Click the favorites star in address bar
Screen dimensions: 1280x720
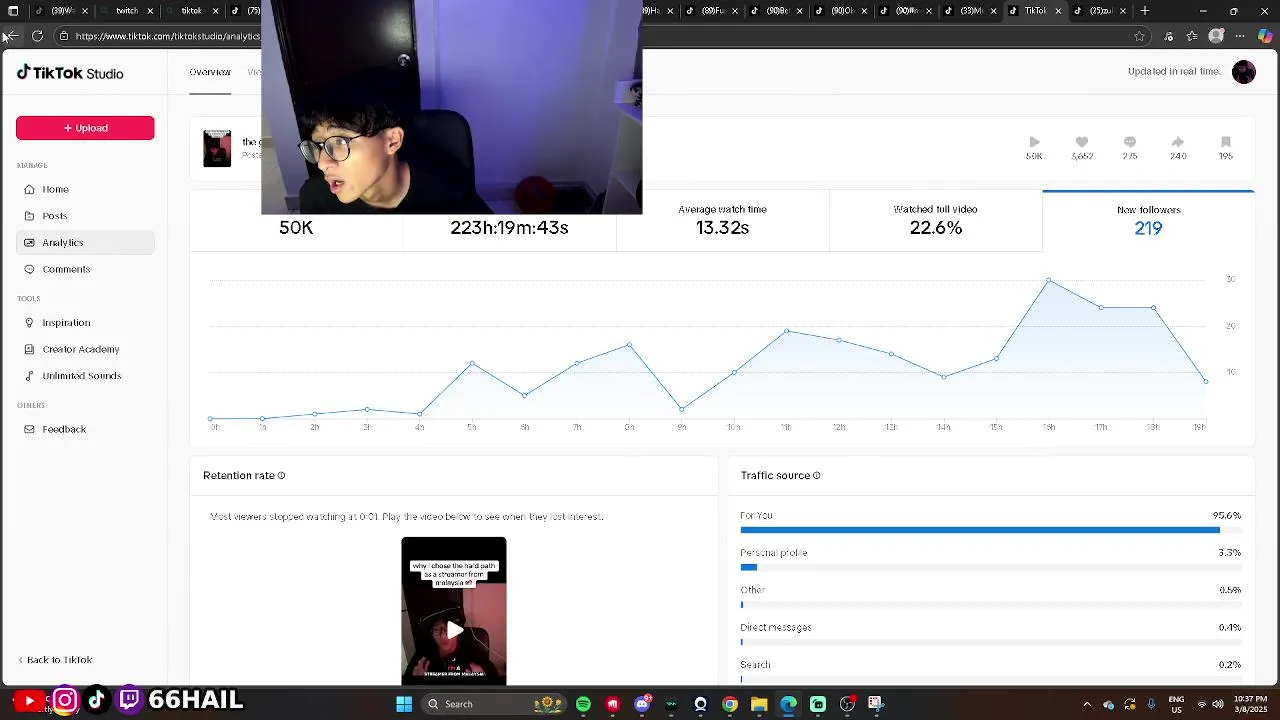1139,36
